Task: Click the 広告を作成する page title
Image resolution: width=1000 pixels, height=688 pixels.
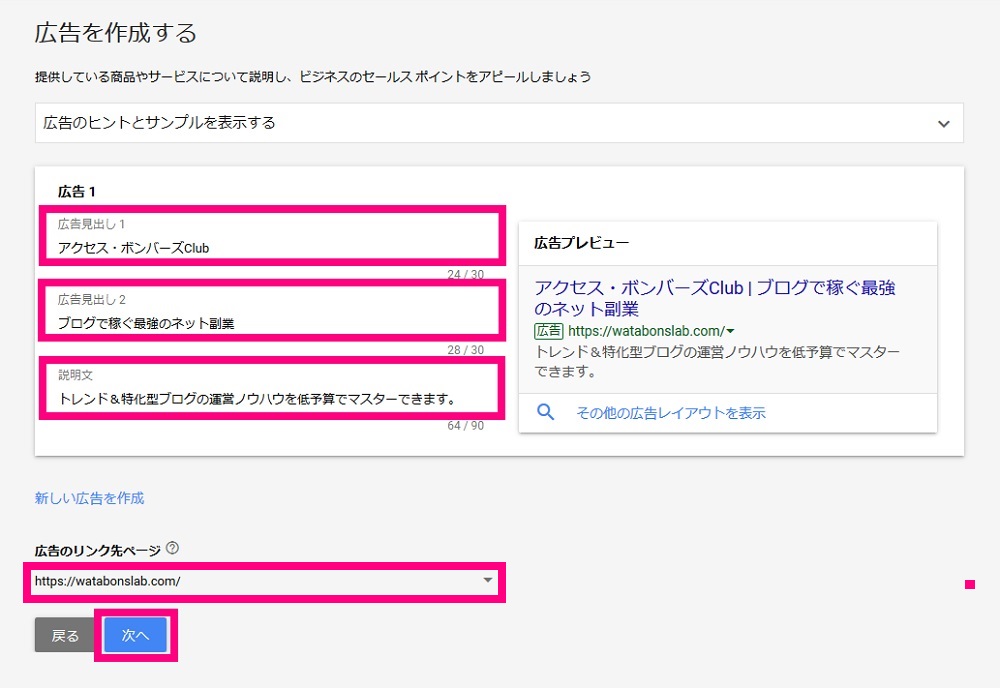Action: point(115,33)
